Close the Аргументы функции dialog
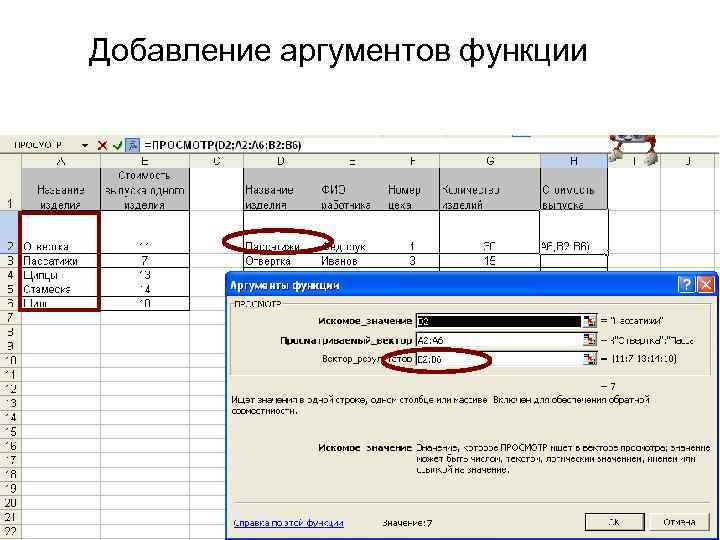 [x=706, y=285]
